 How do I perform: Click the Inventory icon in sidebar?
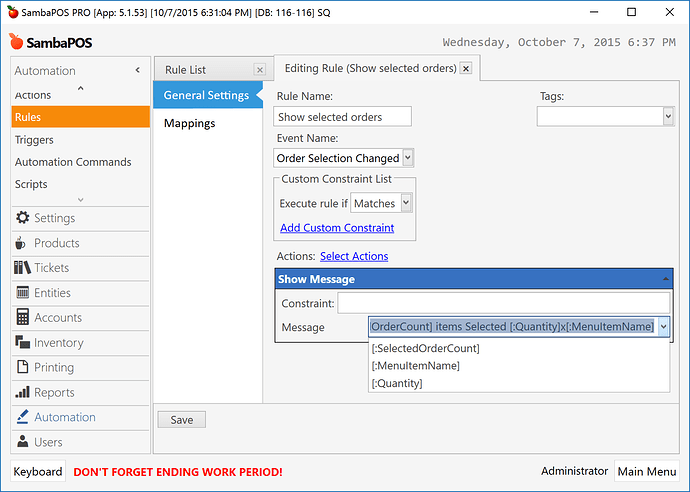pos(22,342)
